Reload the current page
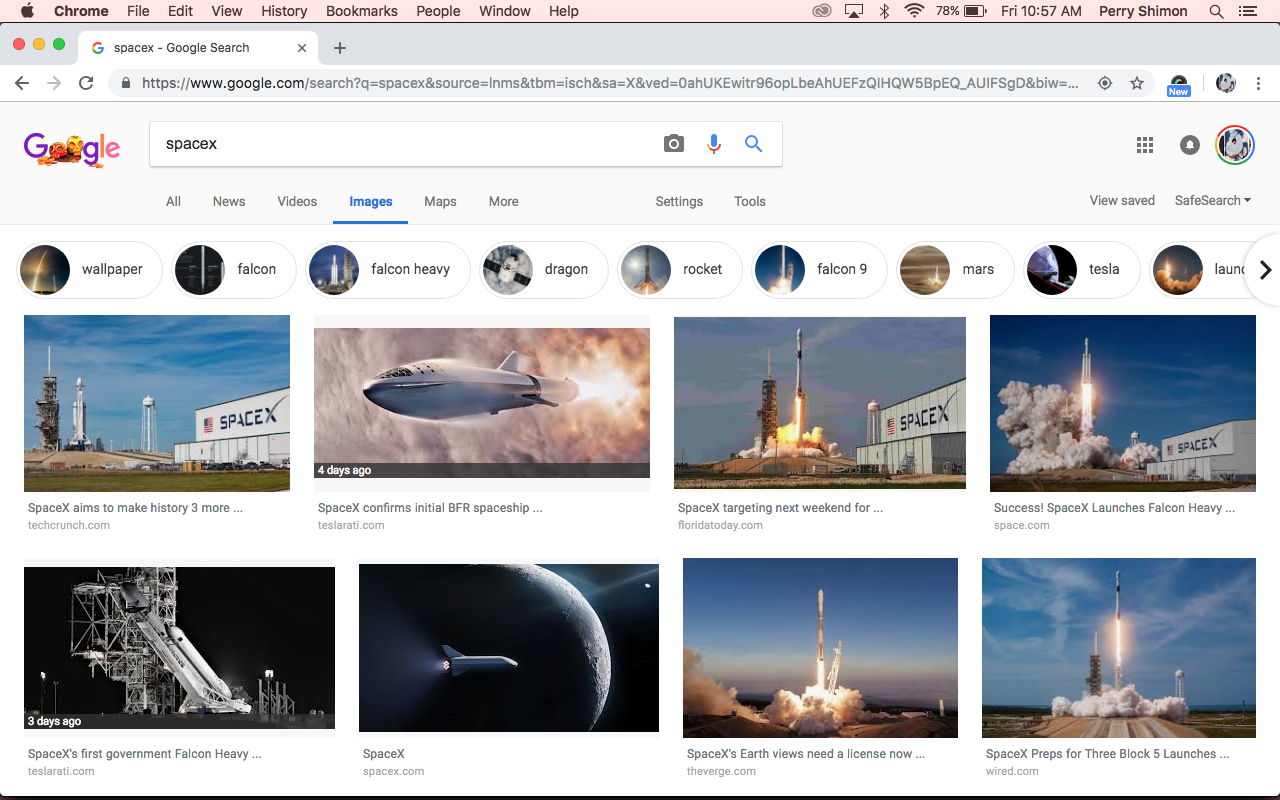This screenshot has width=1280, height=800. click(x=86, y=84)
